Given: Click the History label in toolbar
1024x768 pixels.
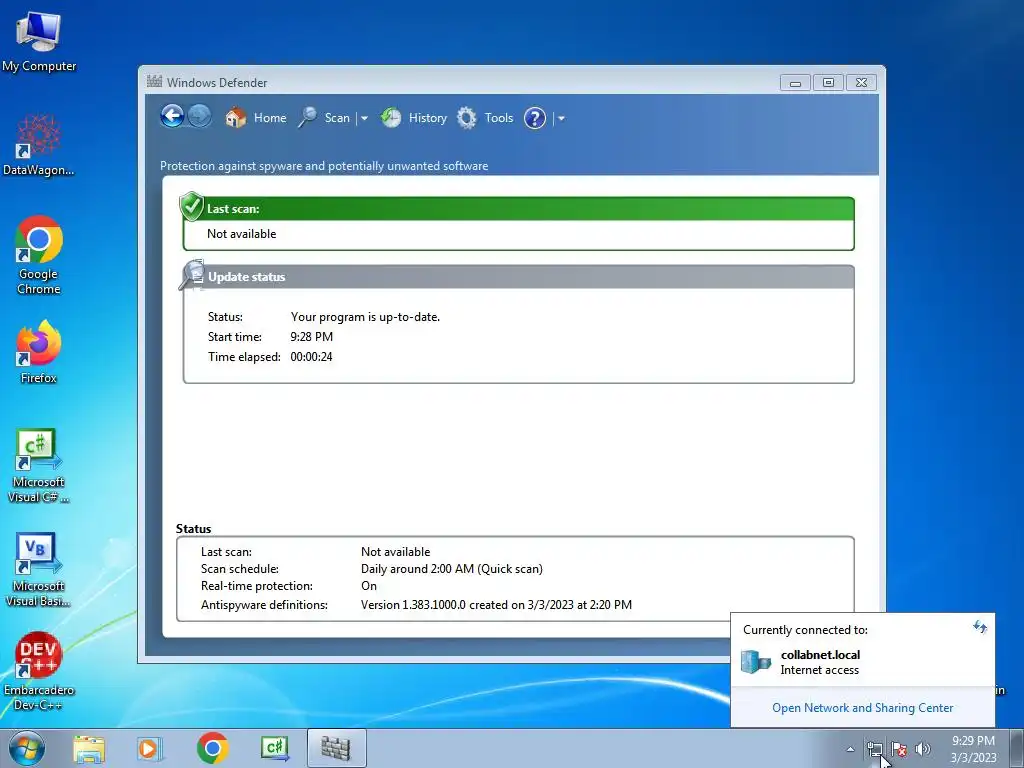Looking at the screenshot, I should tap(427, 118).
